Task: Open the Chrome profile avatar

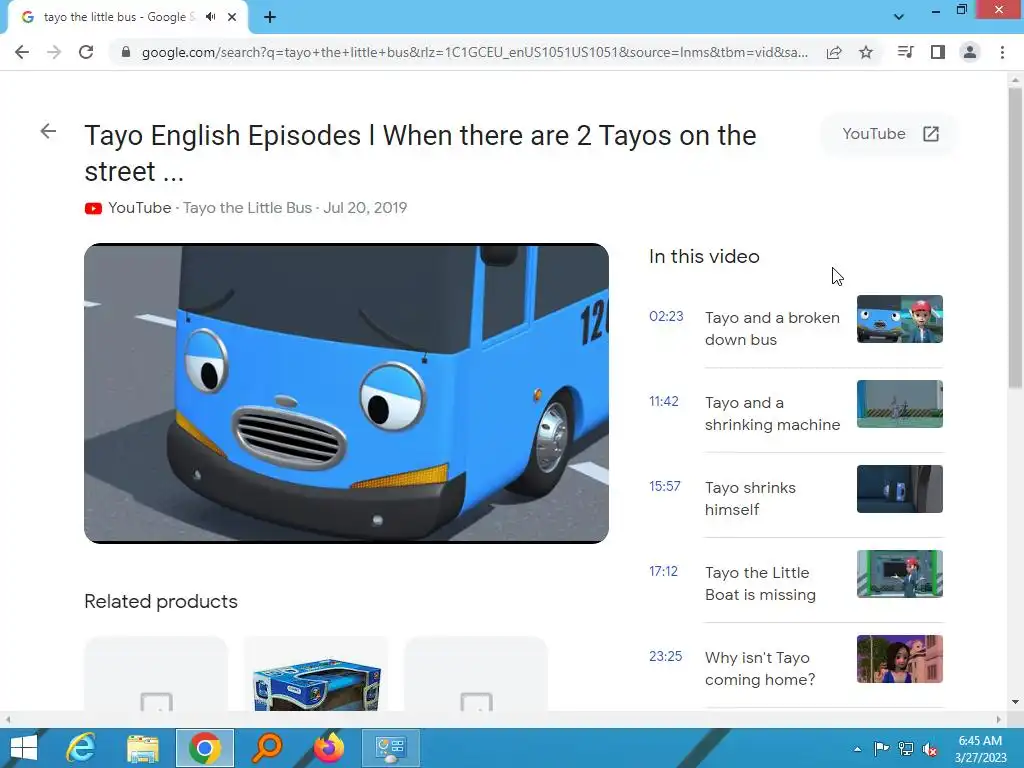Action: pyautogui.click(x=970, y=52)
